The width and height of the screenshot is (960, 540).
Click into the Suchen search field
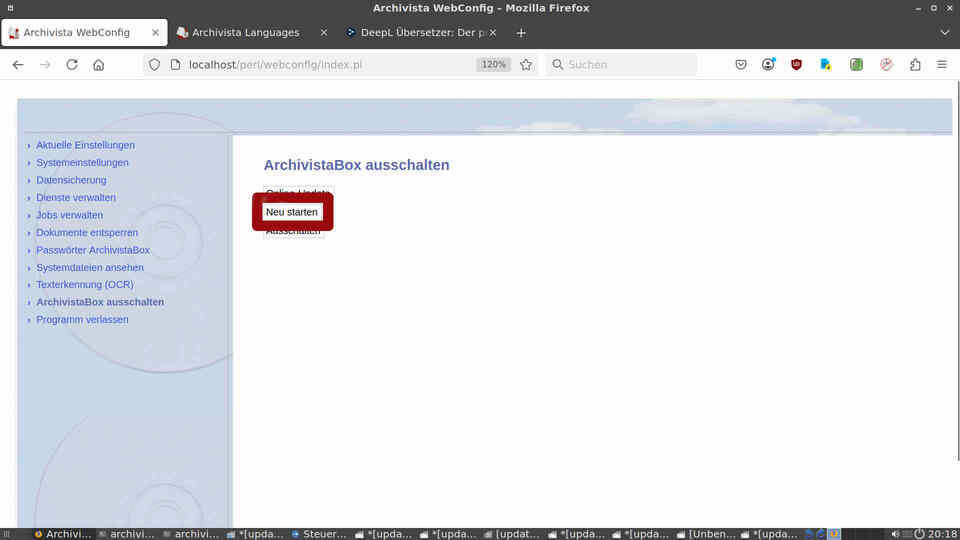[621, 64]
